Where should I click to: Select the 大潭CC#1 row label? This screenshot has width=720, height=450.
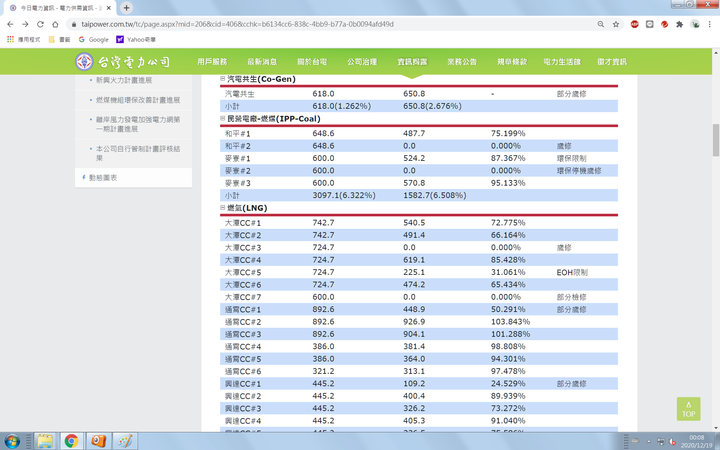point(243,223)
